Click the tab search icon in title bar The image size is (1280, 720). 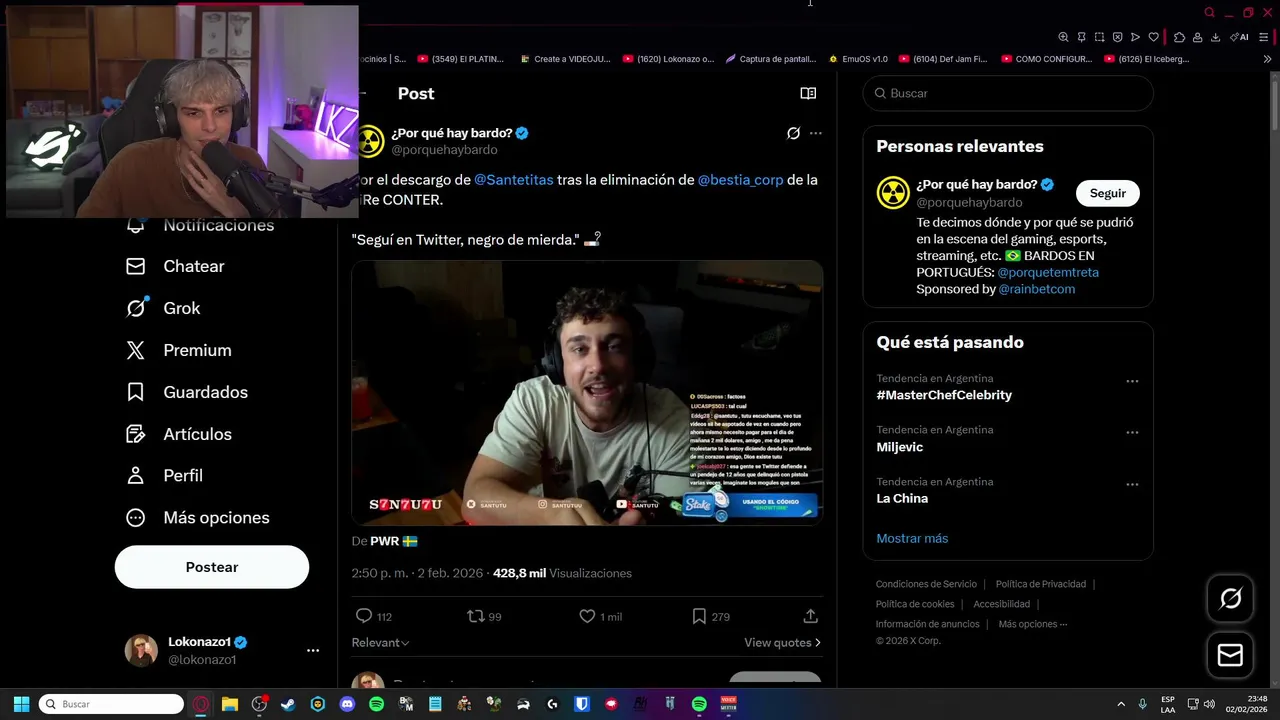tap(1209, 12)
